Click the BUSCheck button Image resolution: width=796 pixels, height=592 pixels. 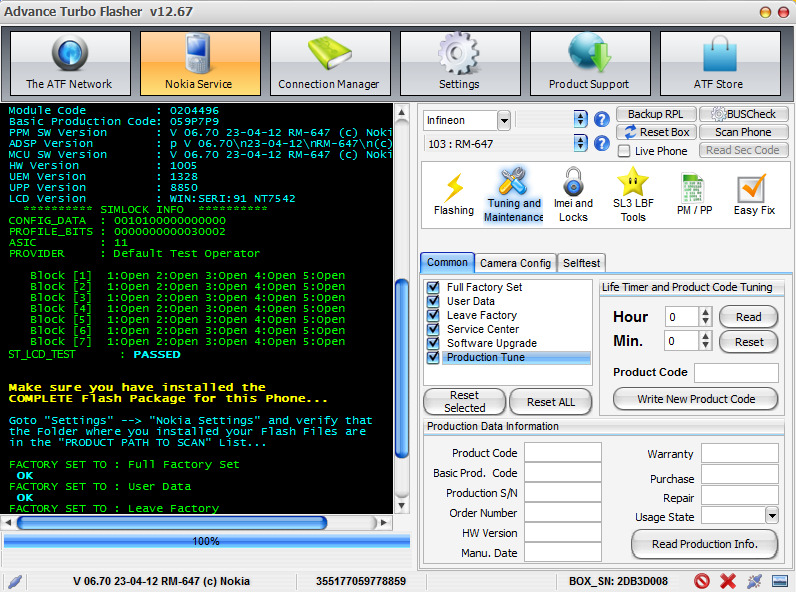[x=744, y=114]
